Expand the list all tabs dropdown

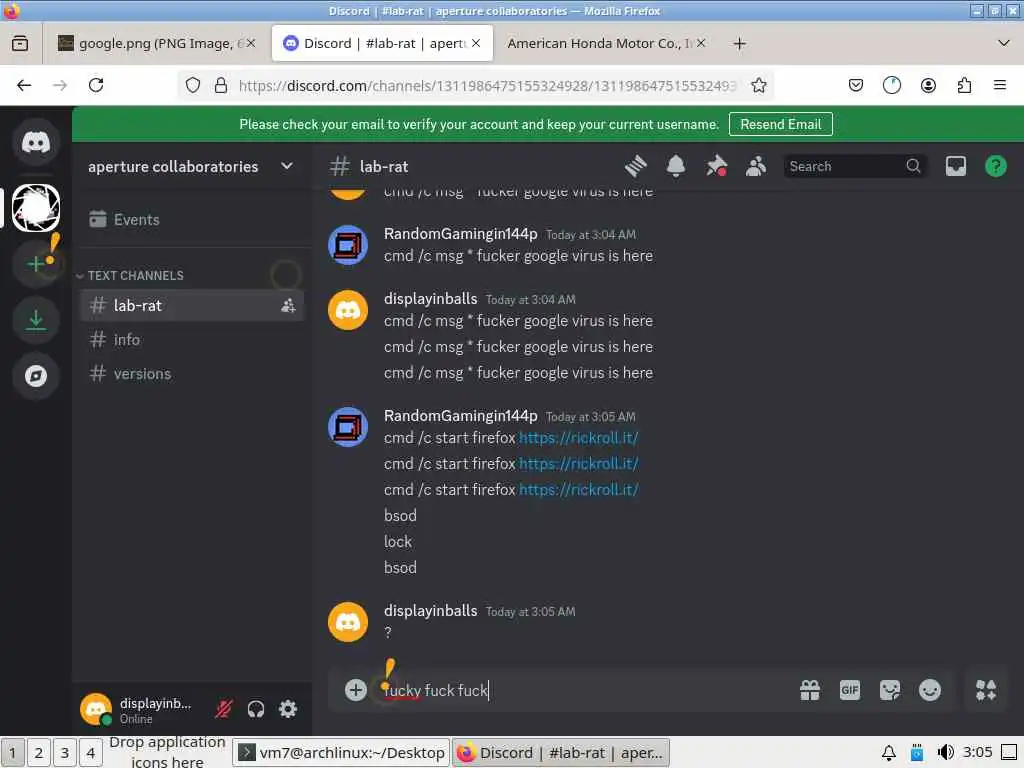1004,43
